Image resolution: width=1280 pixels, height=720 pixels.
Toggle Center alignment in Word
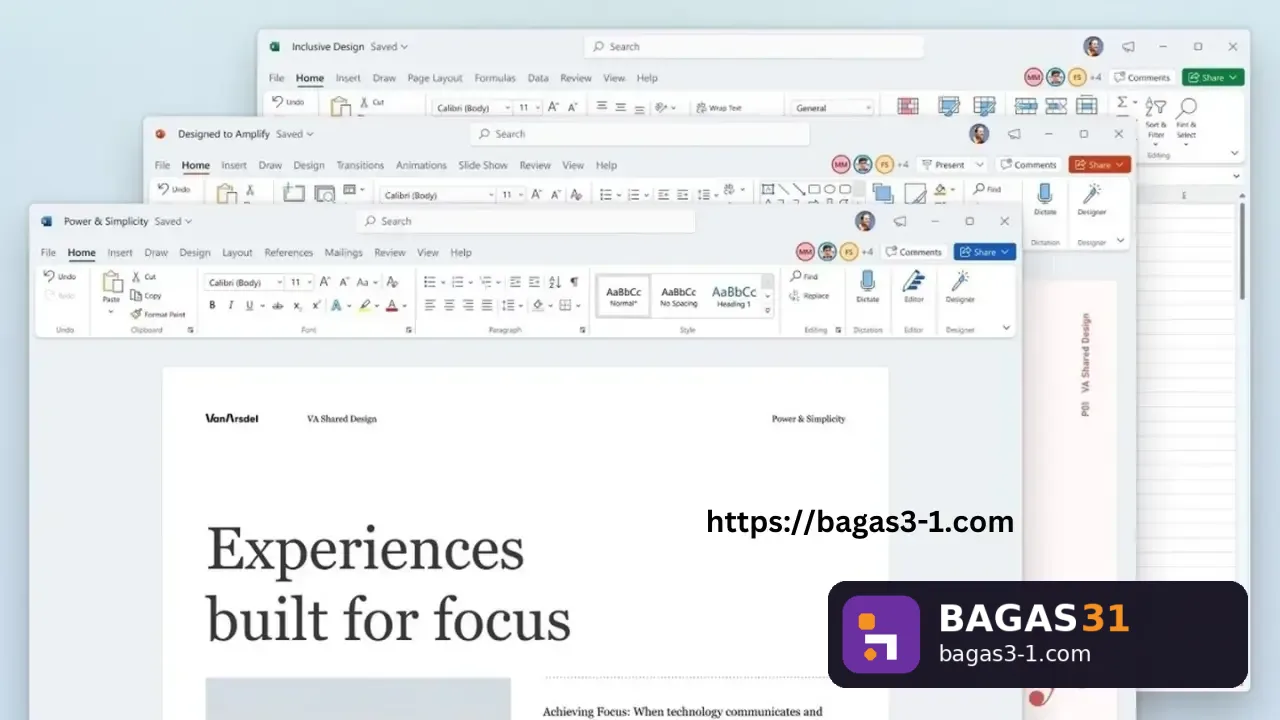[449, 305]
